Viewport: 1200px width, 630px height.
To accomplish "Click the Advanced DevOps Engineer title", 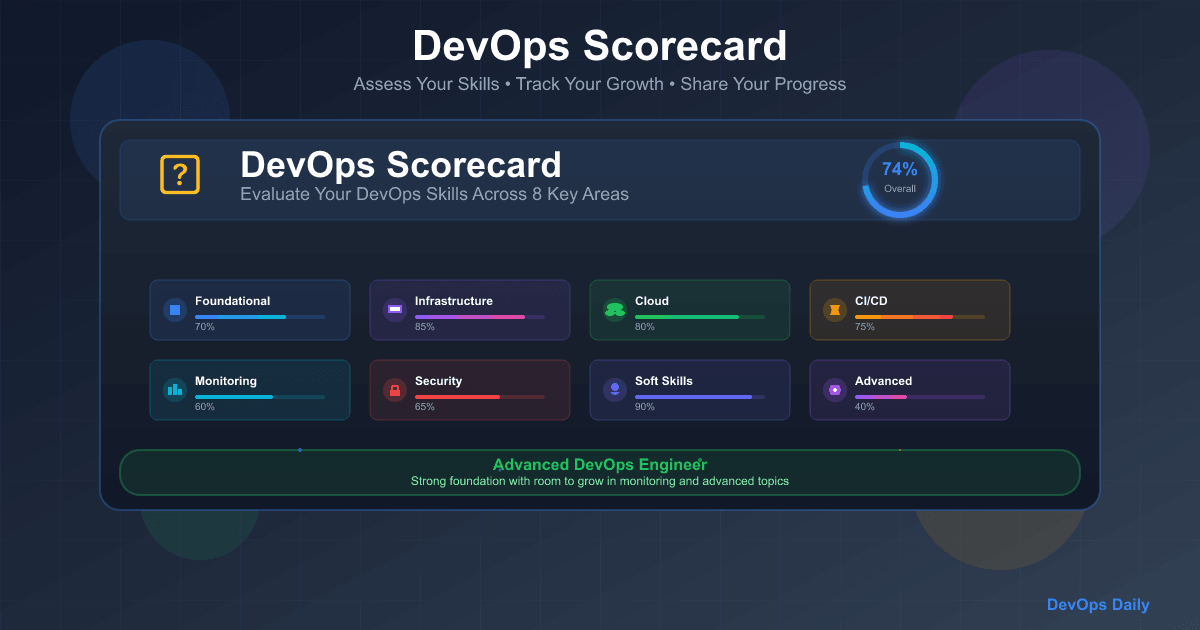I will pyautogui.click(x=599, y=464).
